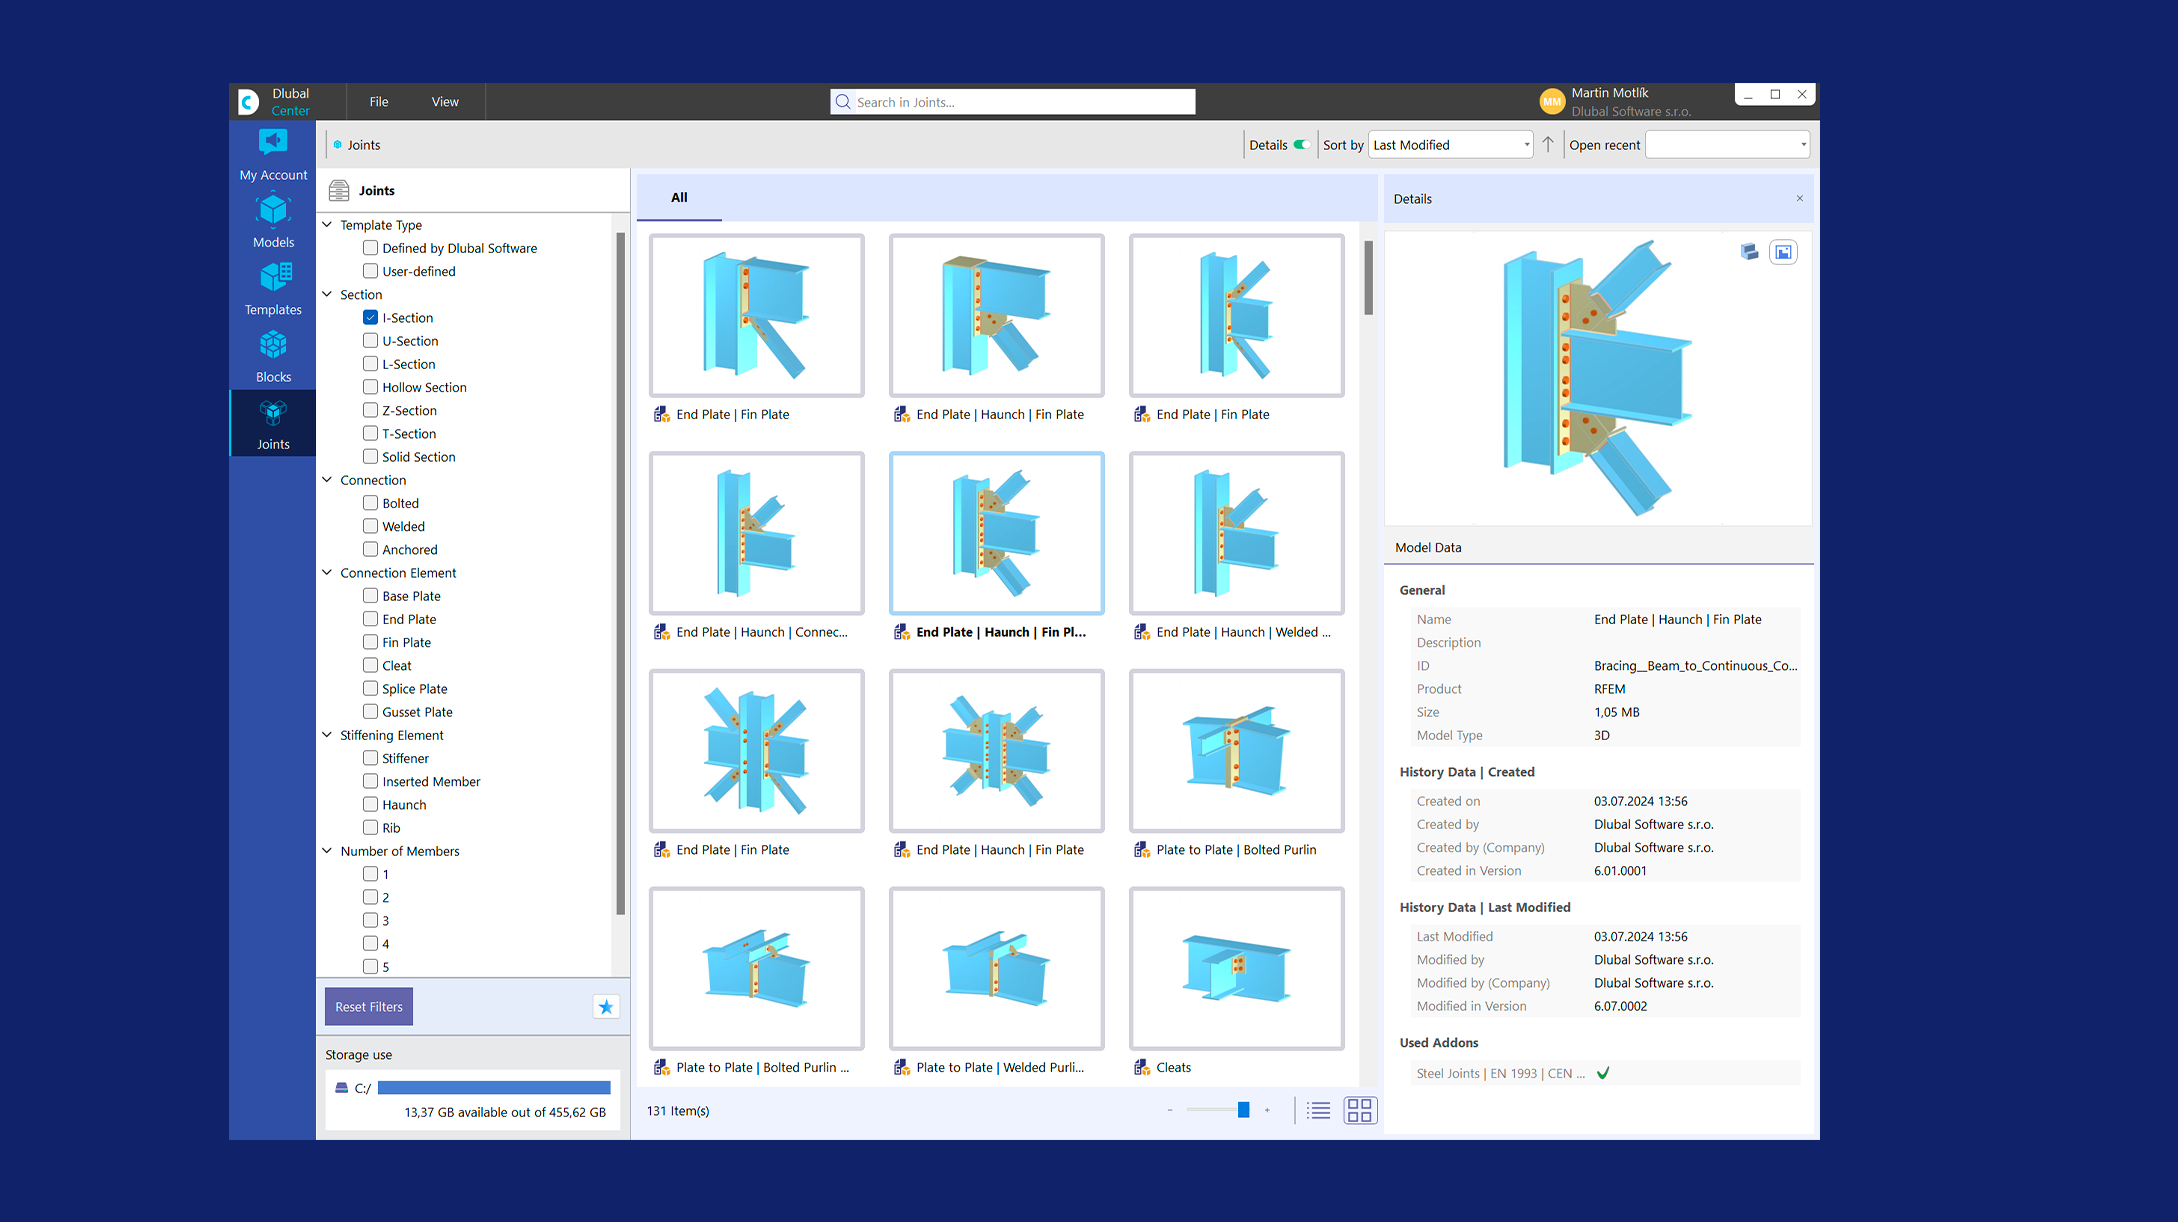The width and height of the screenshot is (2178, 1222).
Task: Turn off the Details toggle
Action: coord(1301,144)
